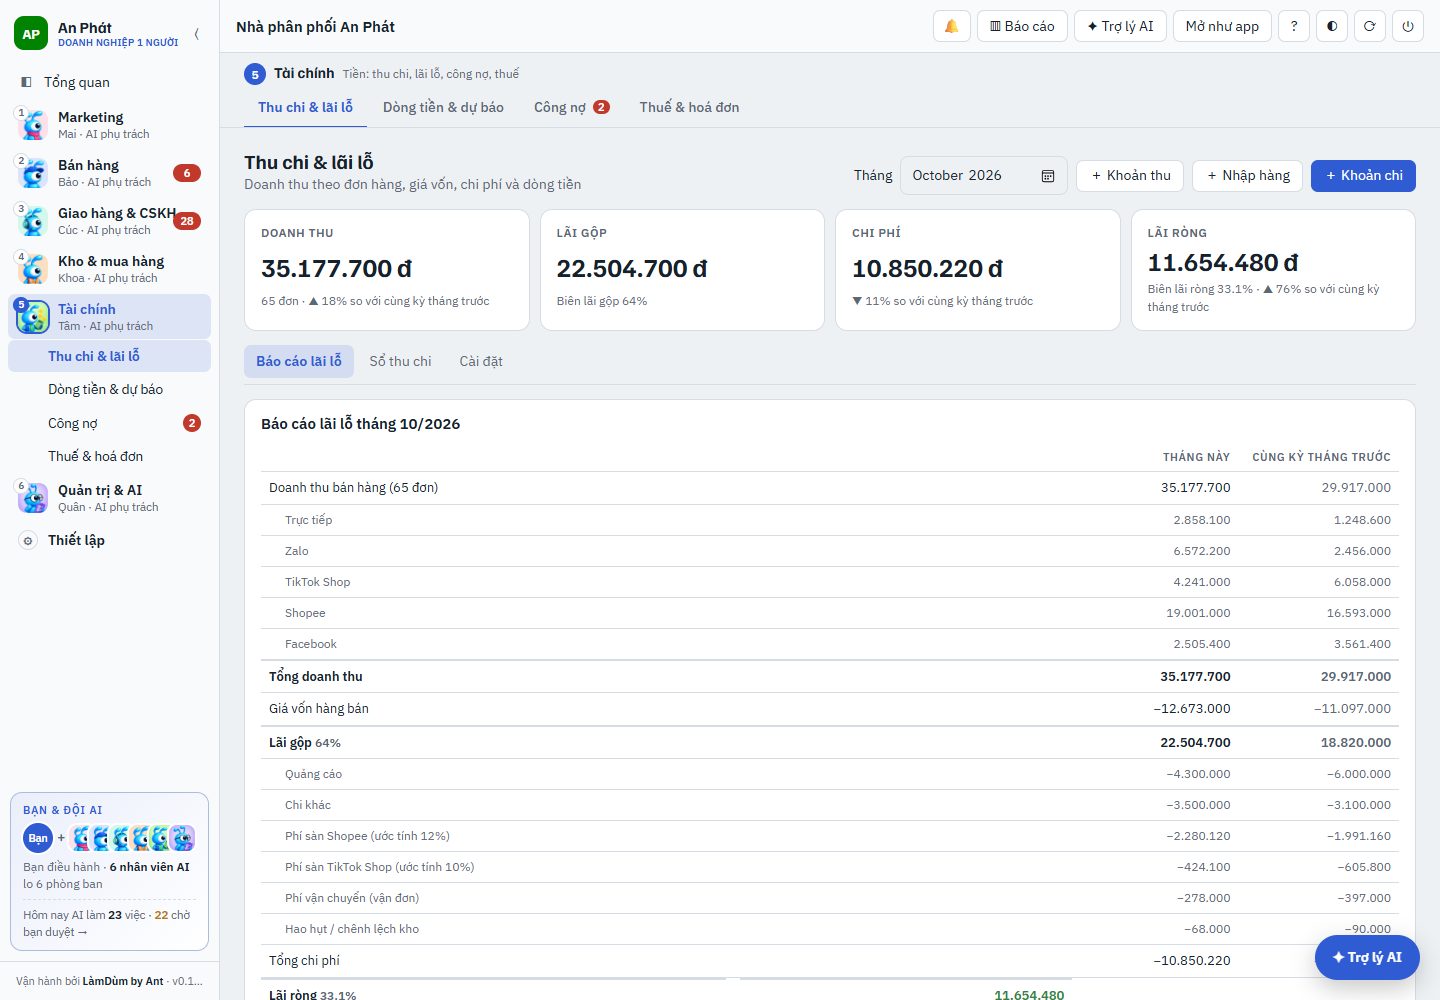Click the Nhập hàng button
Image resolution: width=1440 pixels, height=1000 pixels.
coord(1248,175)
